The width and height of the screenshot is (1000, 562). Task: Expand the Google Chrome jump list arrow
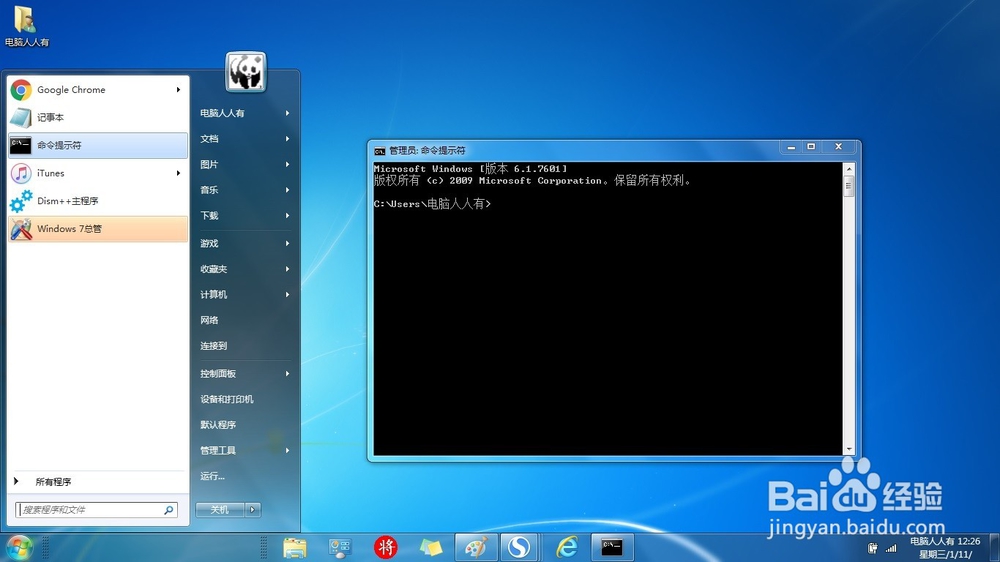pos(179,90)
